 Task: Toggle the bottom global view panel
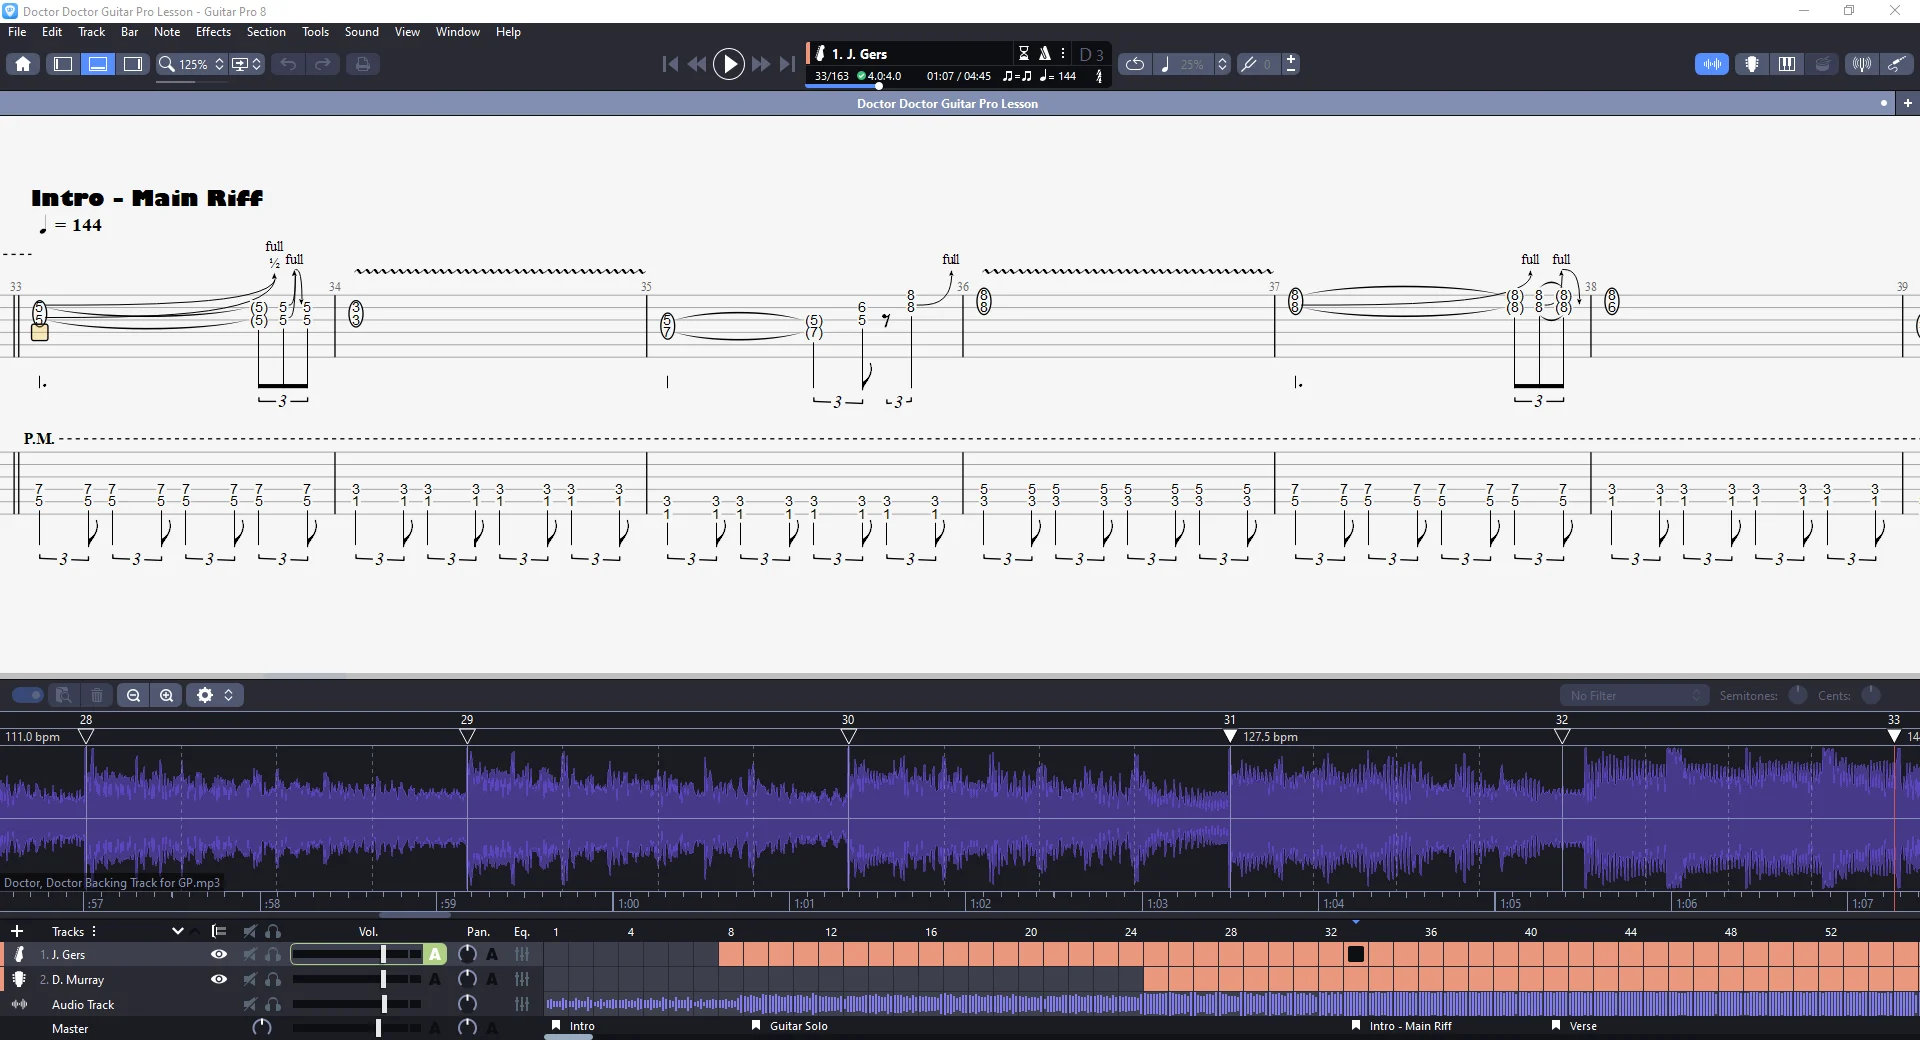click(98, 64)
